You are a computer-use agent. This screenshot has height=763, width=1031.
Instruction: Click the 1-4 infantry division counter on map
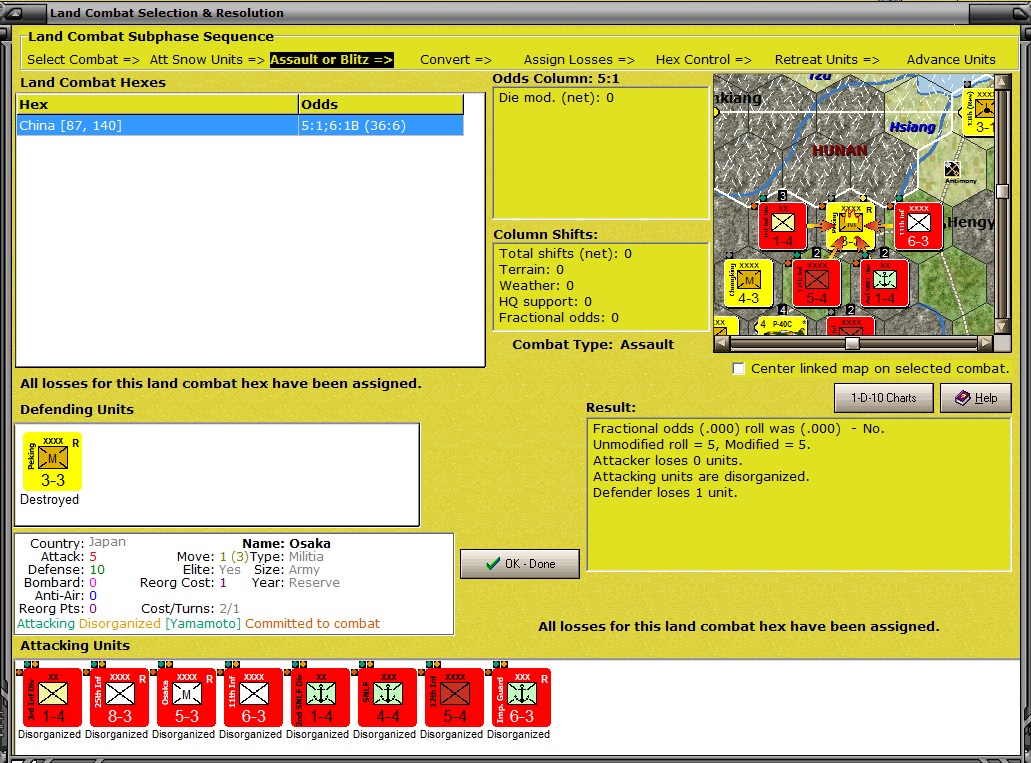click(782, 226)
